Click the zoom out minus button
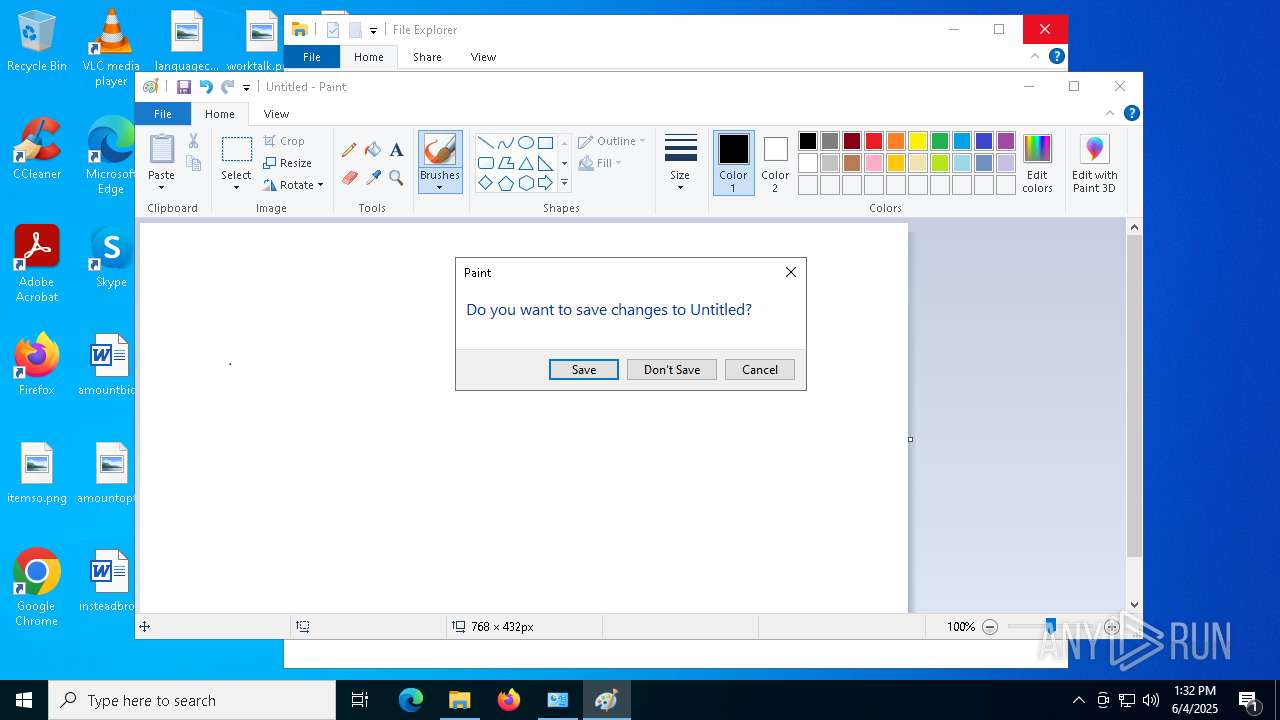1280x720 pixels. [990, 627]
